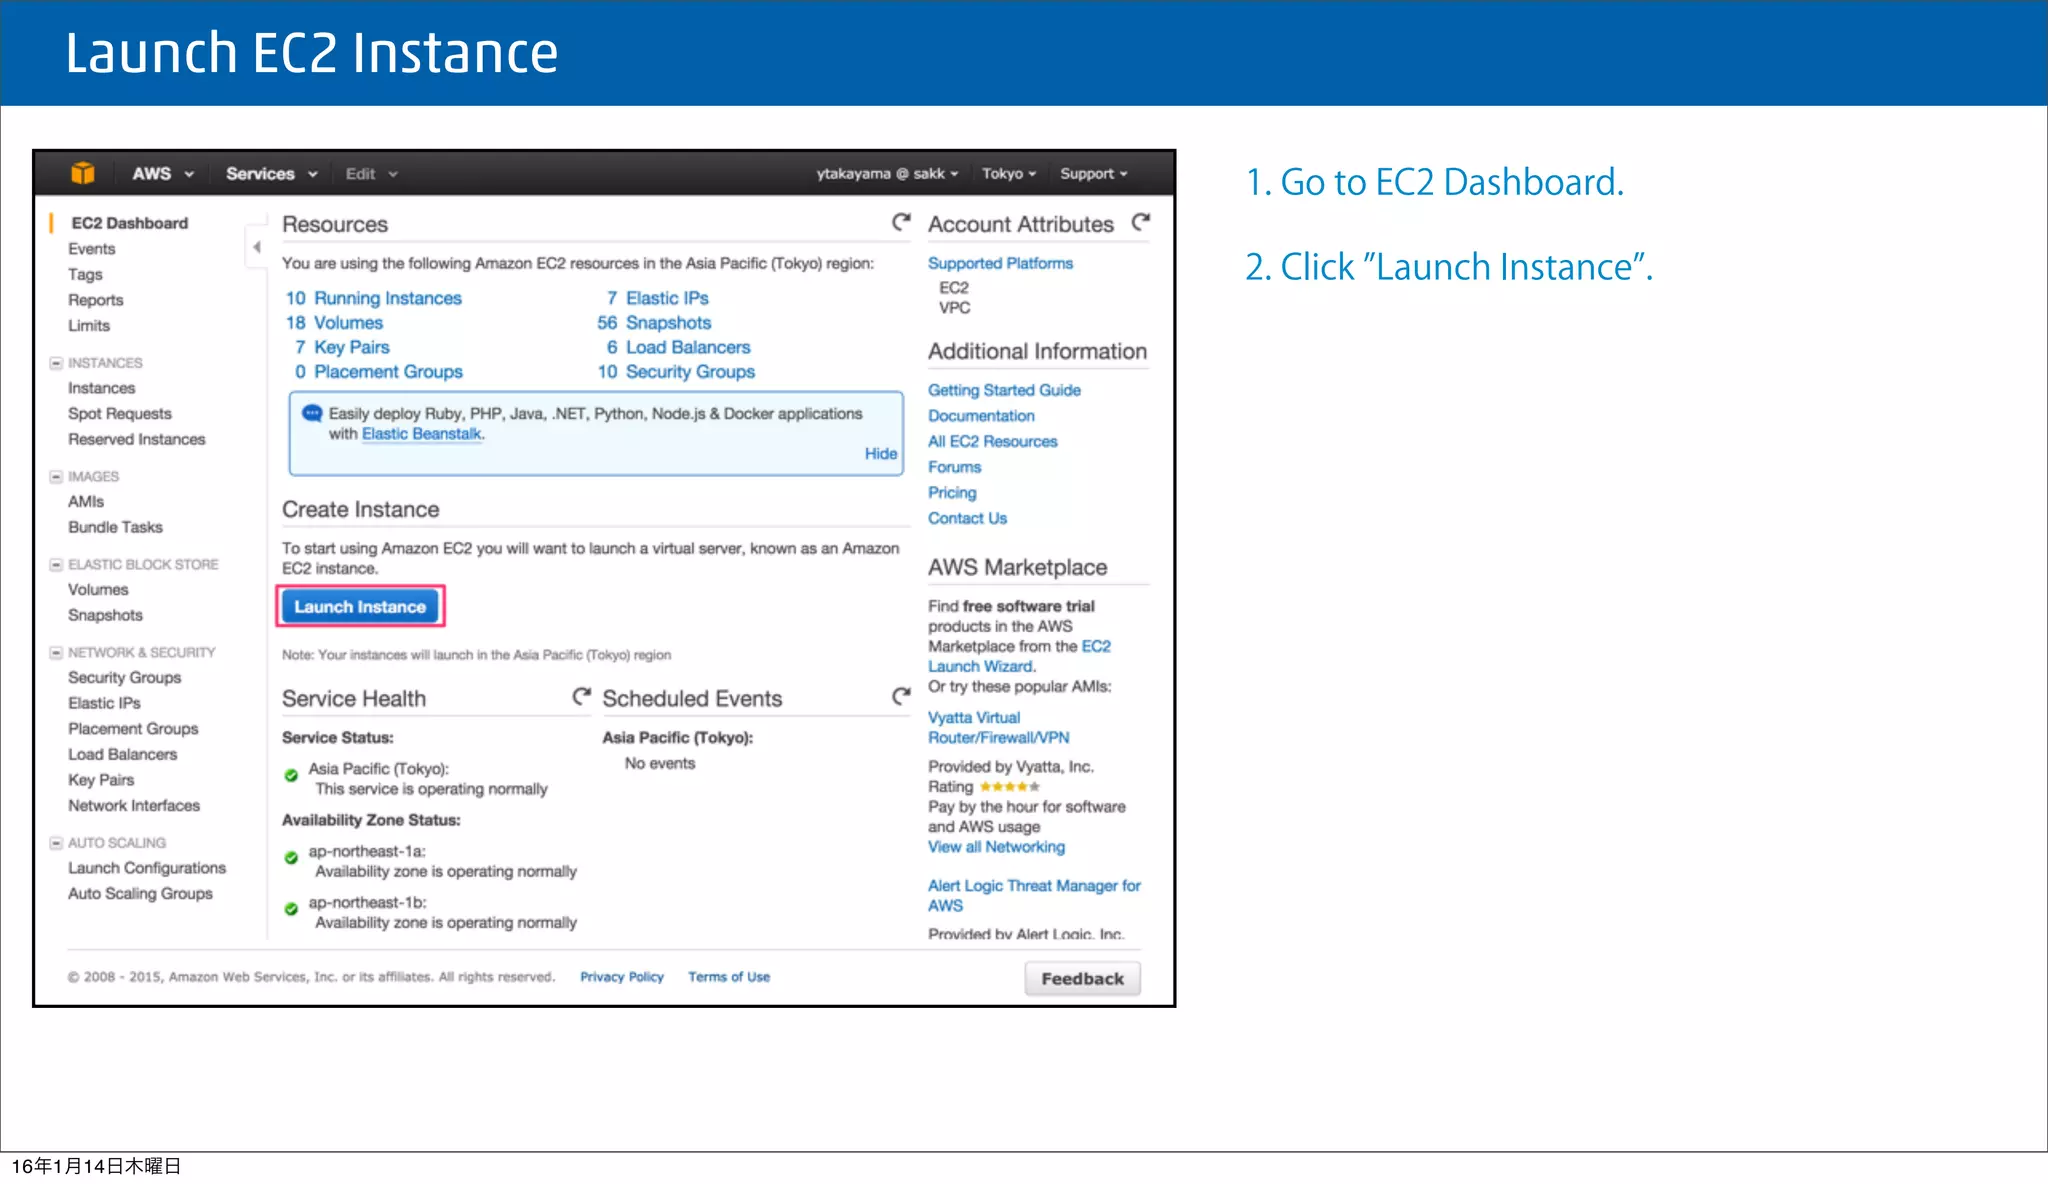Open the Contact Us link
The width and height of the screenshot is (2048, 1184).
point(967,518)
